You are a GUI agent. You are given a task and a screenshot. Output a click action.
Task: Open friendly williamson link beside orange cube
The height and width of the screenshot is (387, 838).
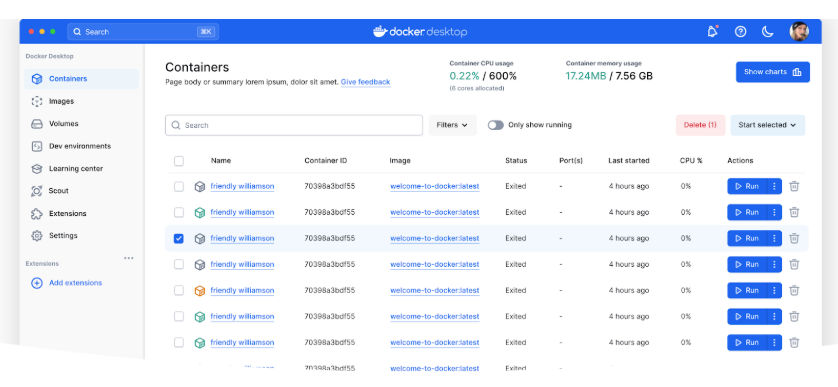click(x=242, y=291)
